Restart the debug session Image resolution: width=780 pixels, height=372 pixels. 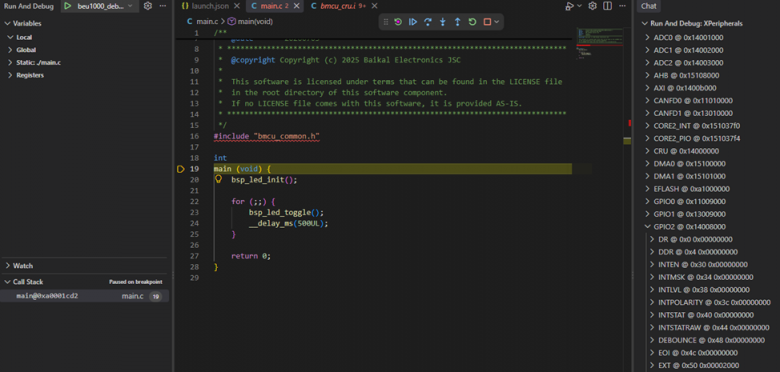click(473, 22)
